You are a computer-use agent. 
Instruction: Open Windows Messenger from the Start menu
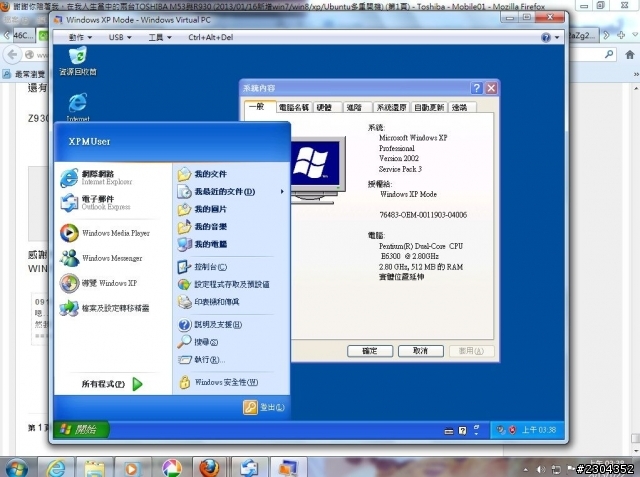tap(101, 258)
